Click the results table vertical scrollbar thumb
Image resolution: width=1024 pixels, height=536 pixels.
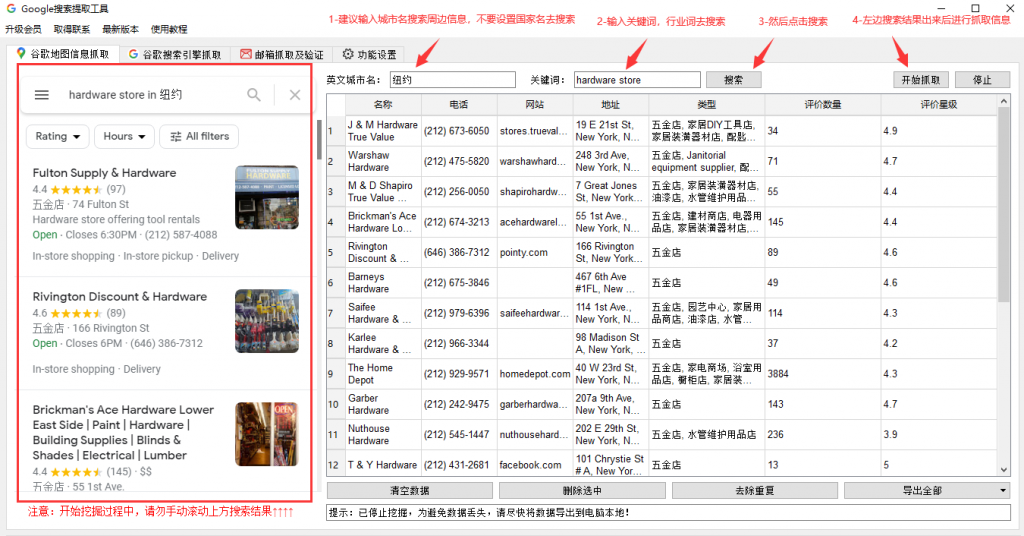1004,206
